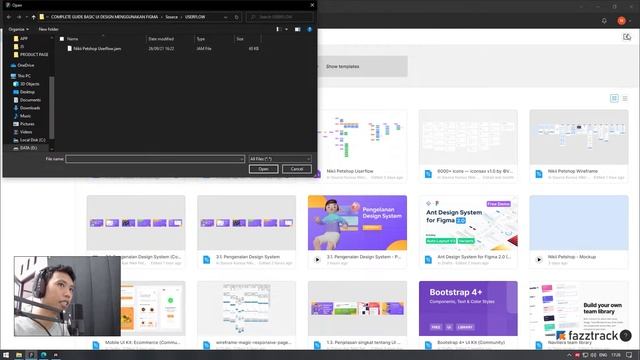Open Ant Design System for Figma card
This screenshot has width=640, height=360.
(468, 231)
